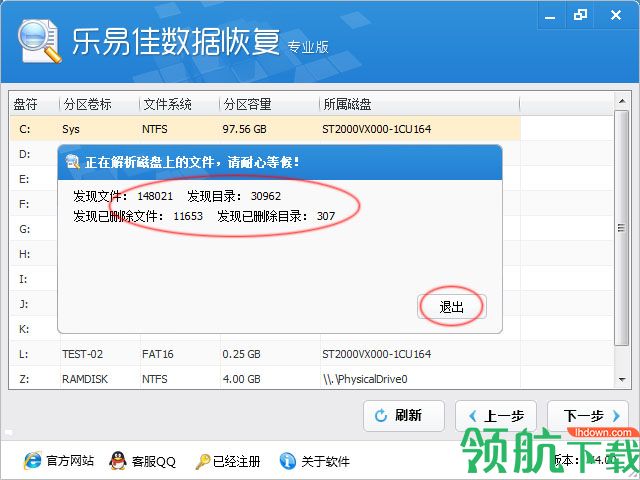The width and height of the screenshot is (640, 480).
Task: Click the 97.56 GB capacity cell
Action: tap(244, 129)
